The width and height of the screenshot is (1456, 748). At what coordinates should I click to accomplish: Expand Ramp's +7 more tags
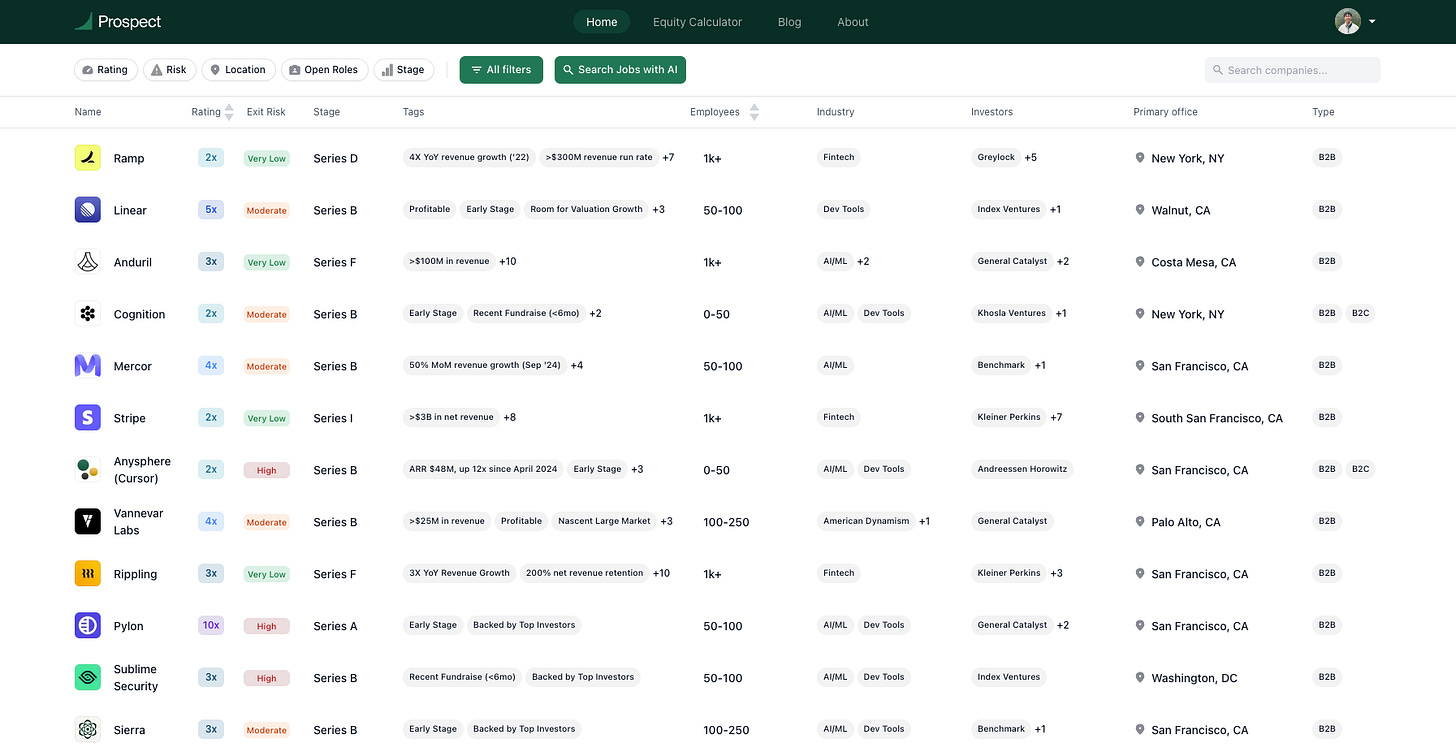point(668,157)
